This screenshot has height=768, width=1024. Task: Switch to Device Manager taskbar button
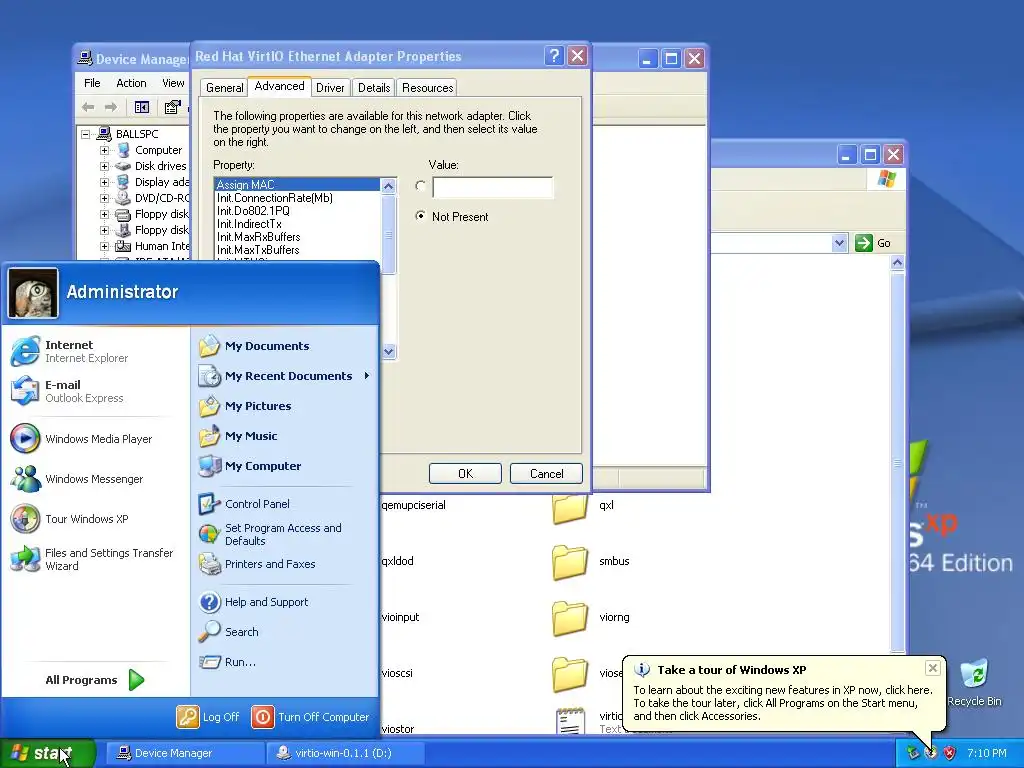click(x=184, y=753)
